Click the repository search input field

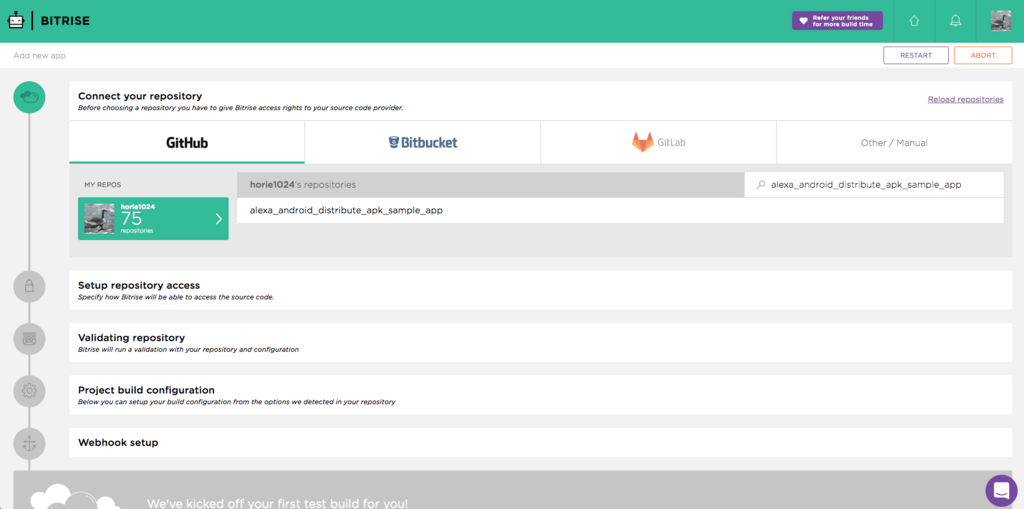874,185
